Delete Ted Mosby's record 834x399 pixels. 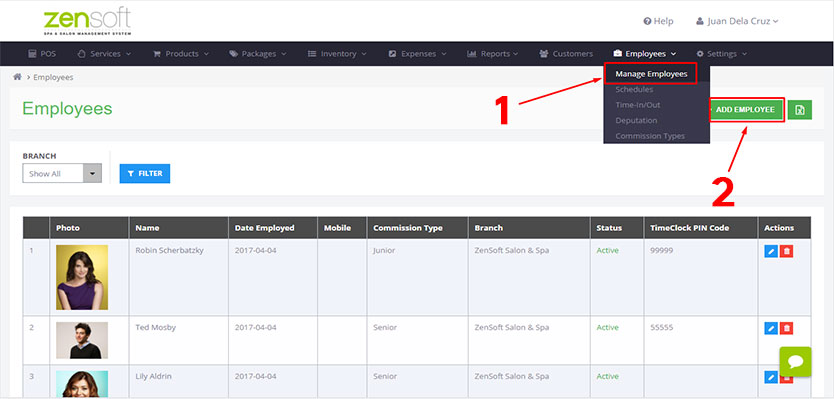pos(786,328)
